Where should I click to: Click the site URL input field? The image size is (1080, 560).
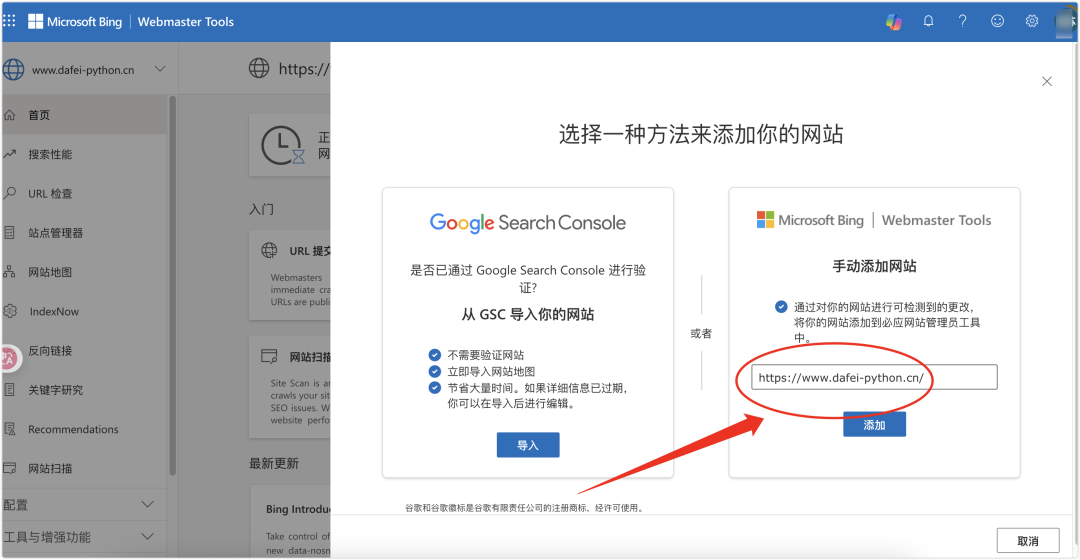pyautogui.click(x=874, y=377)
